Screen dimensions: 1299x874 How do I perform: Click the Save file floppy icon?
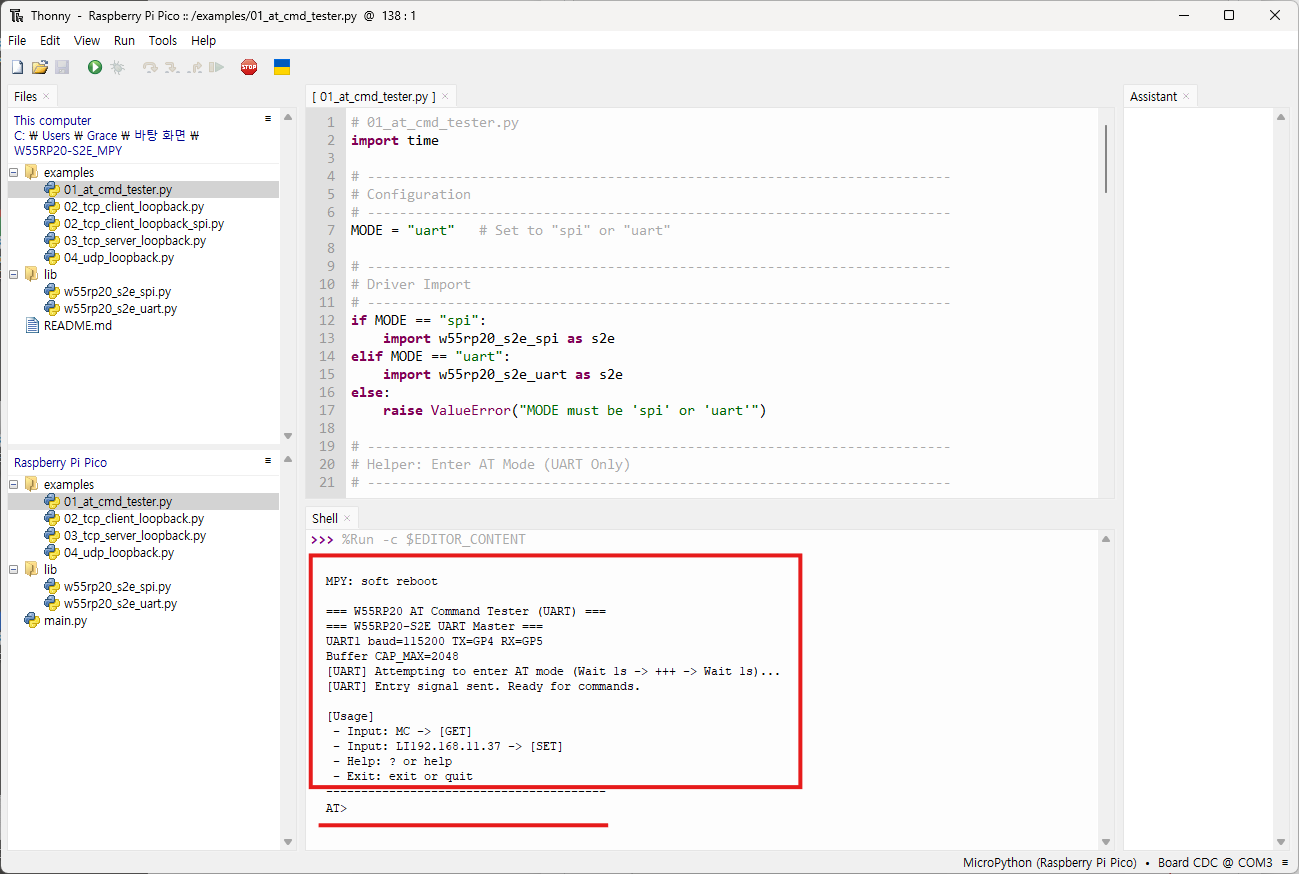pos(62,67)
